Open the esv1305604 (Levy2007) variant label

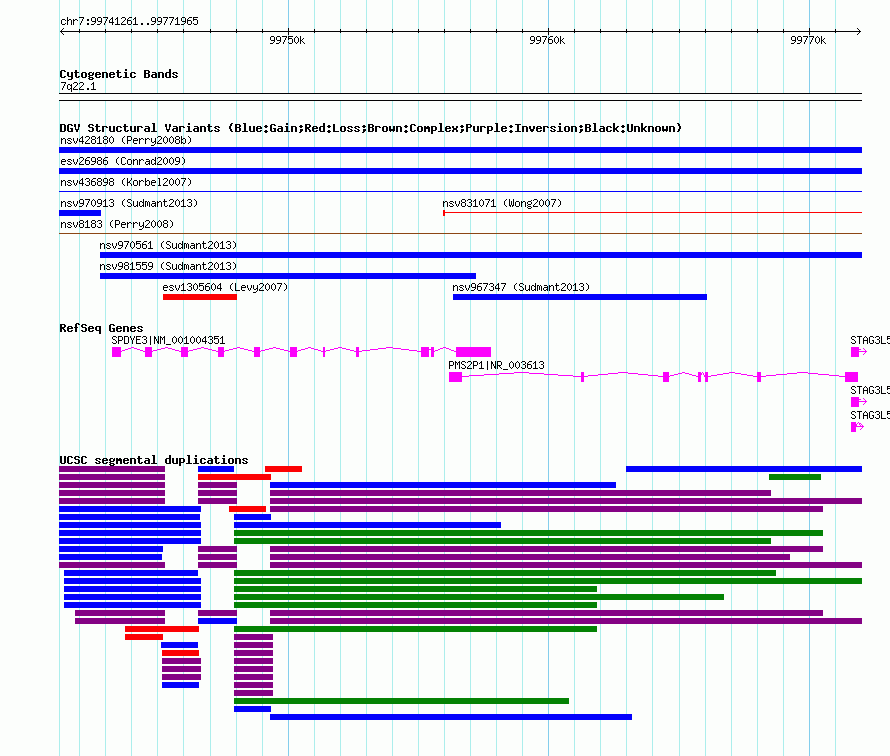(x=225, y=287)
